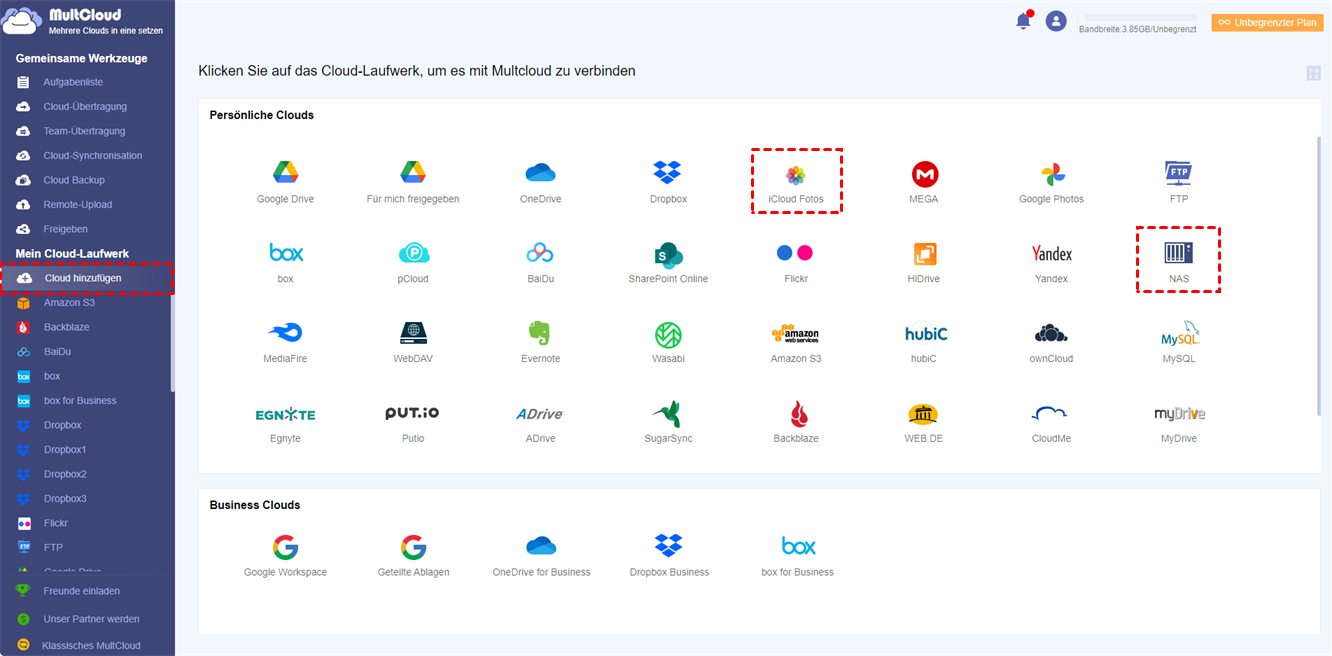
Task: Add OneDrive for Business
Action: (541, 556)
